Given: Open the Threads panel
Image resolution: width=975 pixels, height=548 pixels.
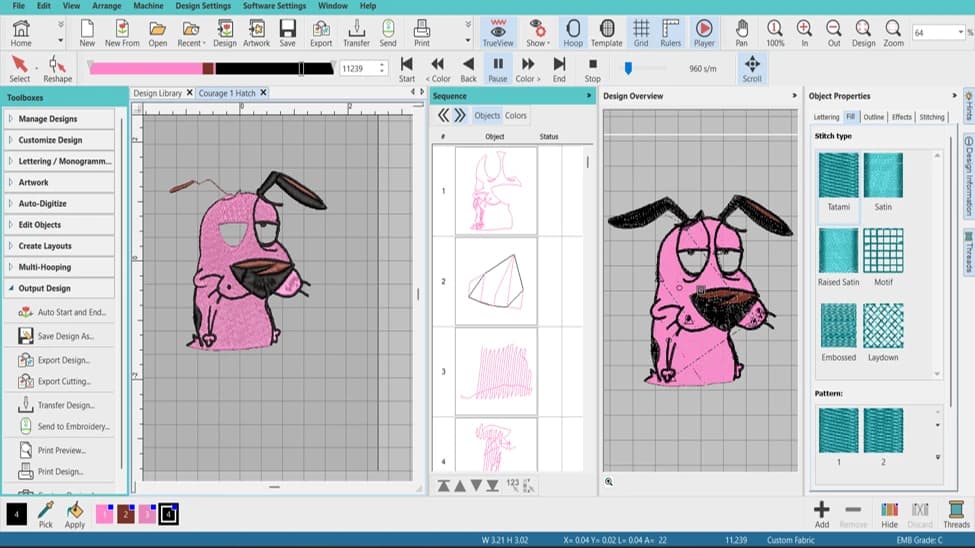Looking at the screenshot, I should (956, 514).
